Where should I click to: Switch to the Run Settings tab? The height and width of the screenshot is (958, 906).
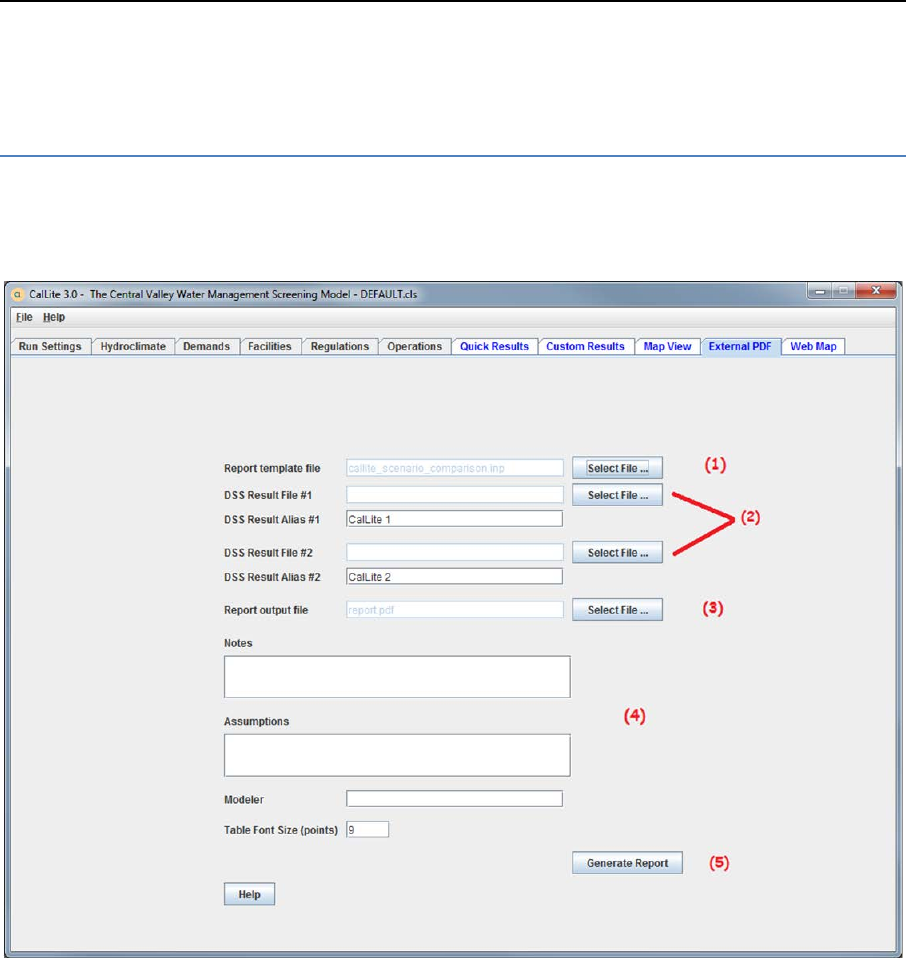[50, 346]
